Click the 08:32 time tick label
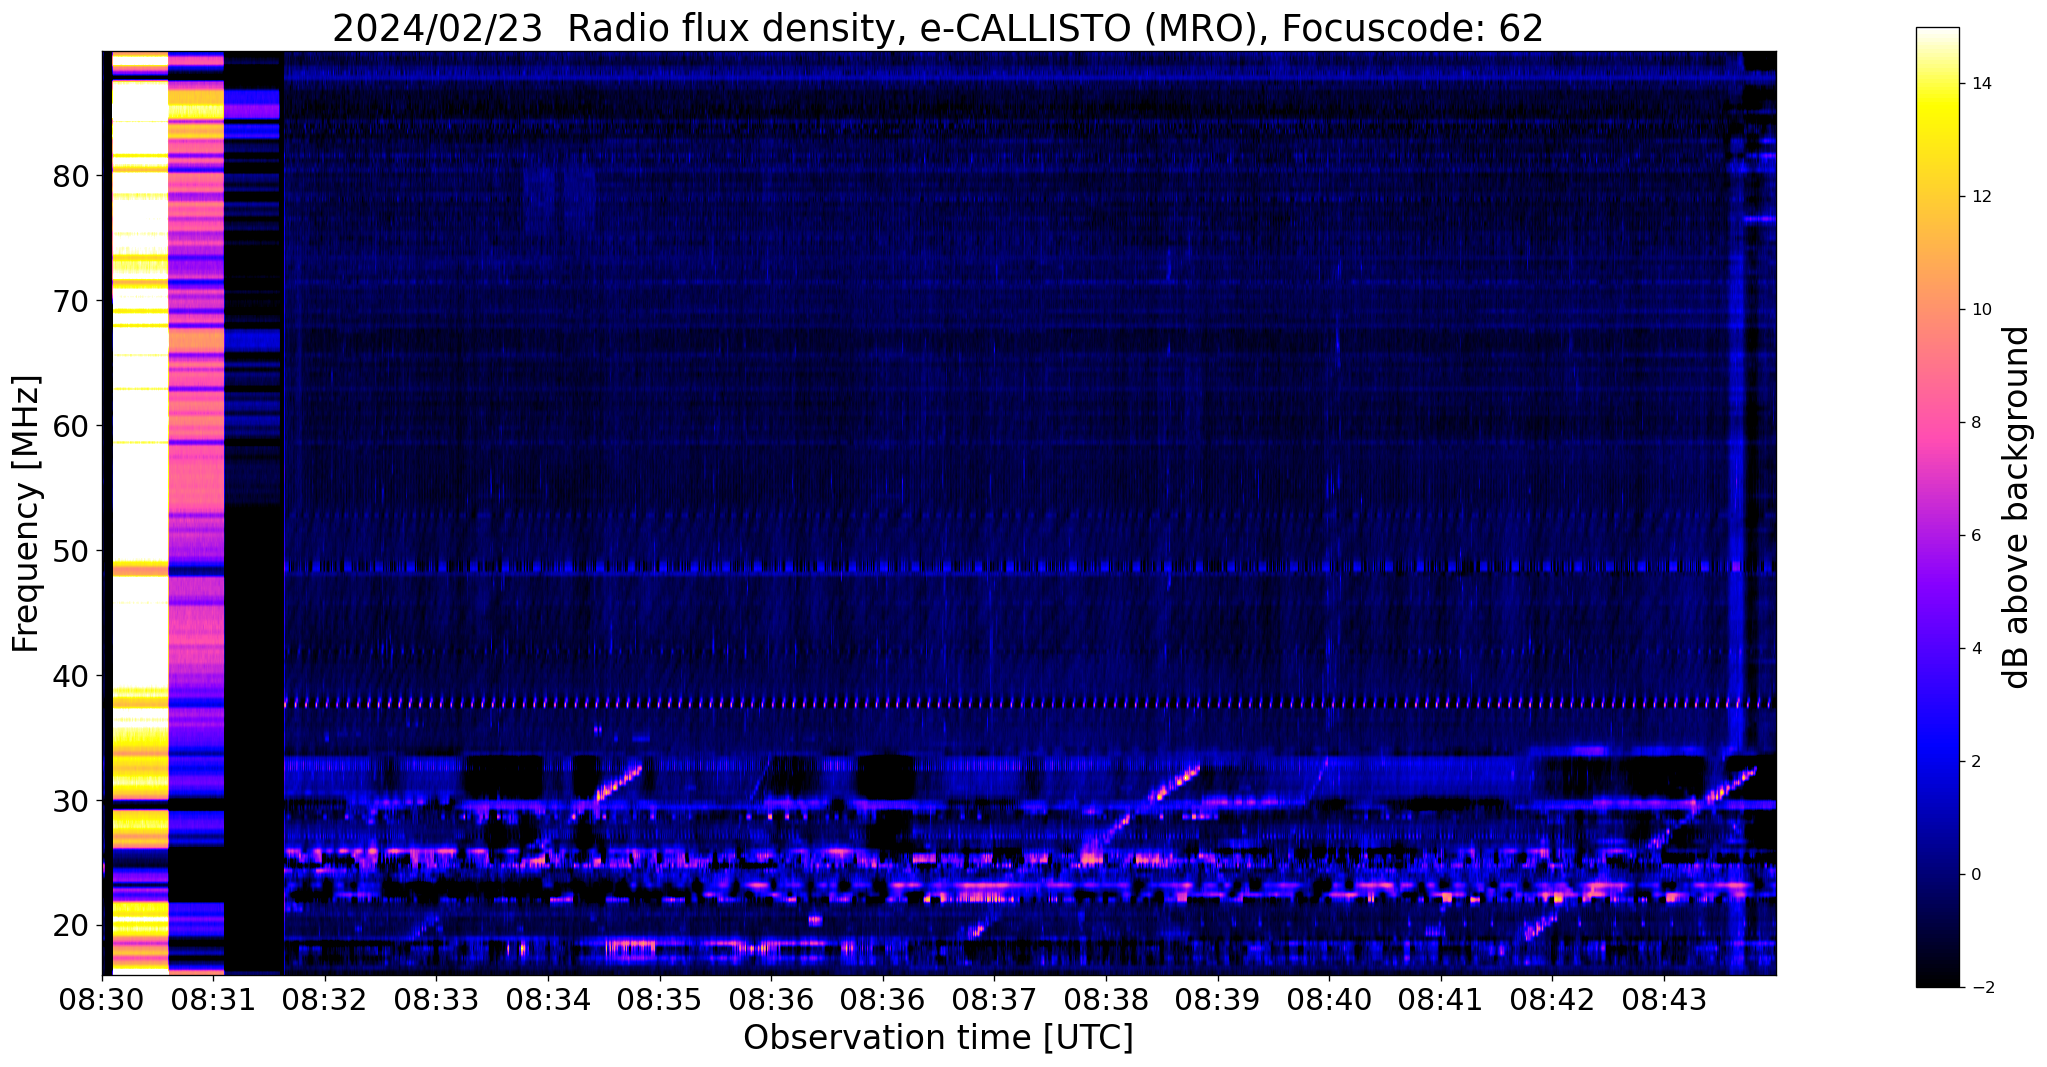Image resolution: width=2047 pixels, height=1067 pixels. coord(325,1000)
